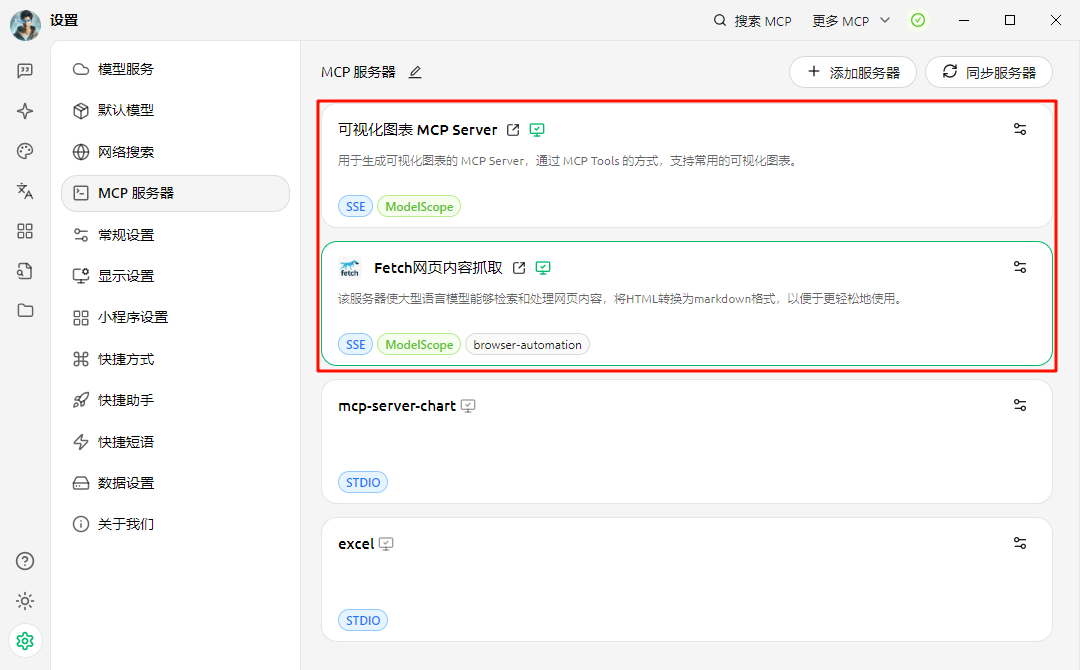This screenshot has height=670, width=1080.
Task: Open the knowledge base icon in the sidebar
Action: pyautogui.click(x=24, y=271)
